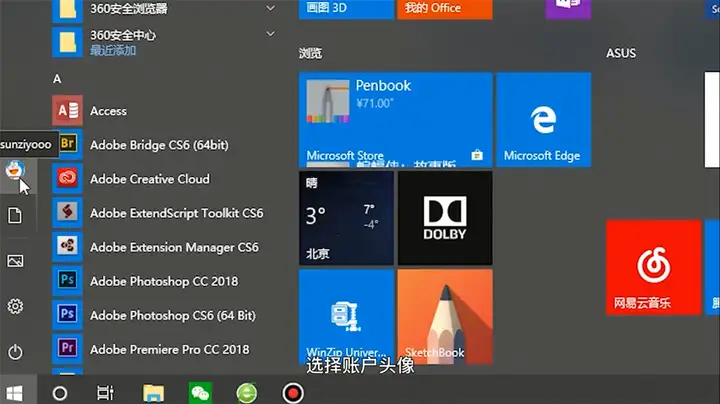Launch Adobe Creative Cloud
Screen dimensions: 720x404
tap(163, 179)
